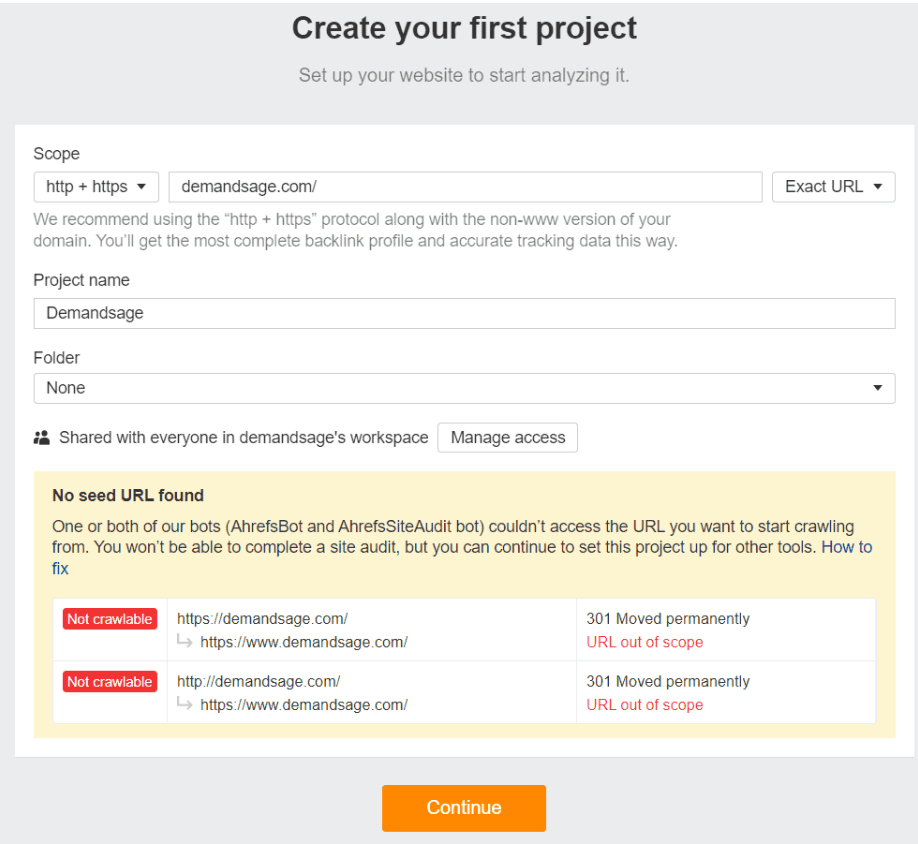Click 301 Moved permanently in http://demandsage.com/ row
The height and width of the screenshot is (844, 918).
pos(668,681)
